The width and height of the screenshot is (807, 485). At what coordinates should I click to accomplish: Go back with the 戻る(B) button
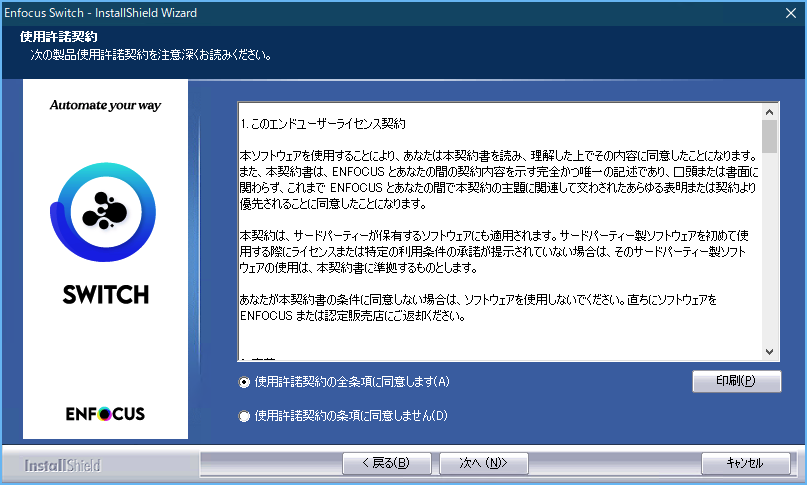pos(387,463)
